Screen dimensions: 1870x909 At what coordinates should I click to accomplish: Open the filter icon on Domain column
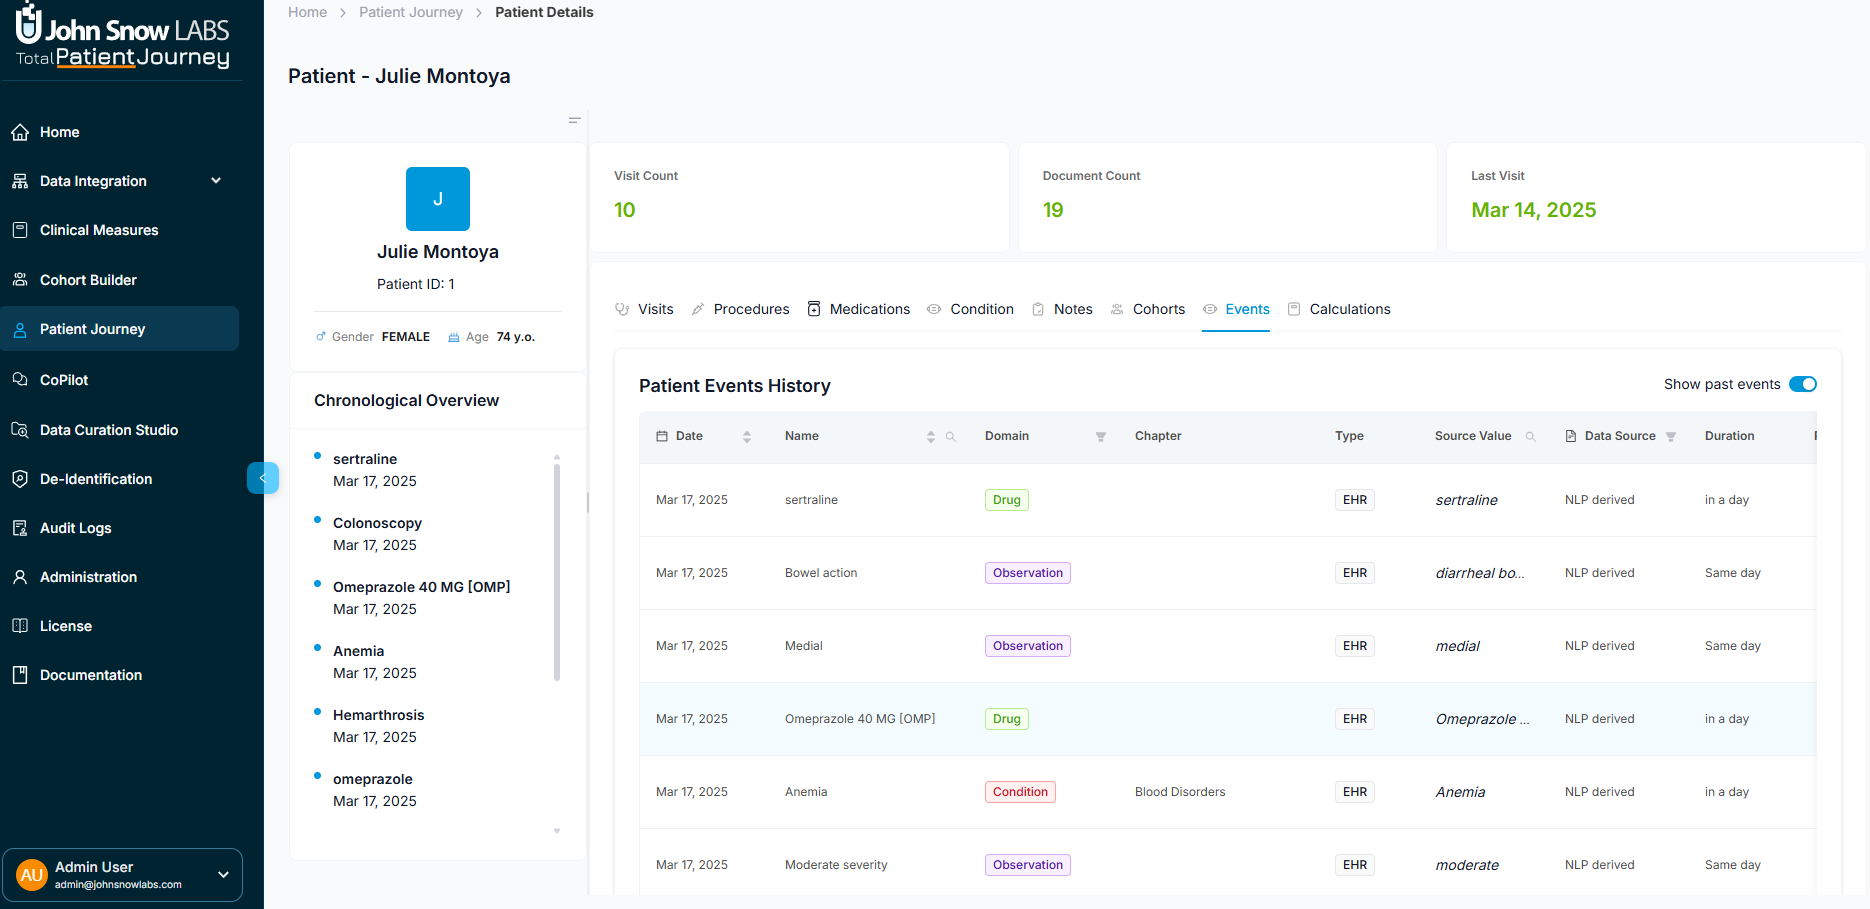[x=1101, y=437]
